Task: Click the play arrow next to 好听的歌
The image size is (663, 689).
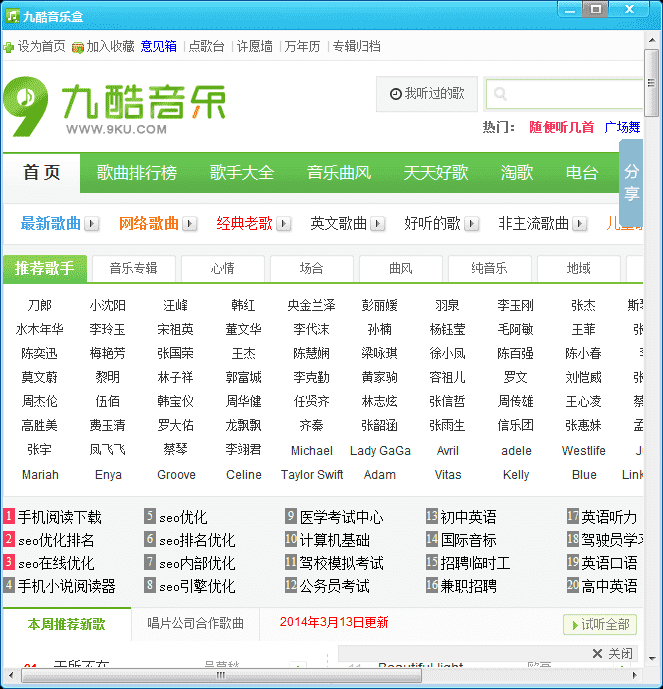Action: coord(472,224)
